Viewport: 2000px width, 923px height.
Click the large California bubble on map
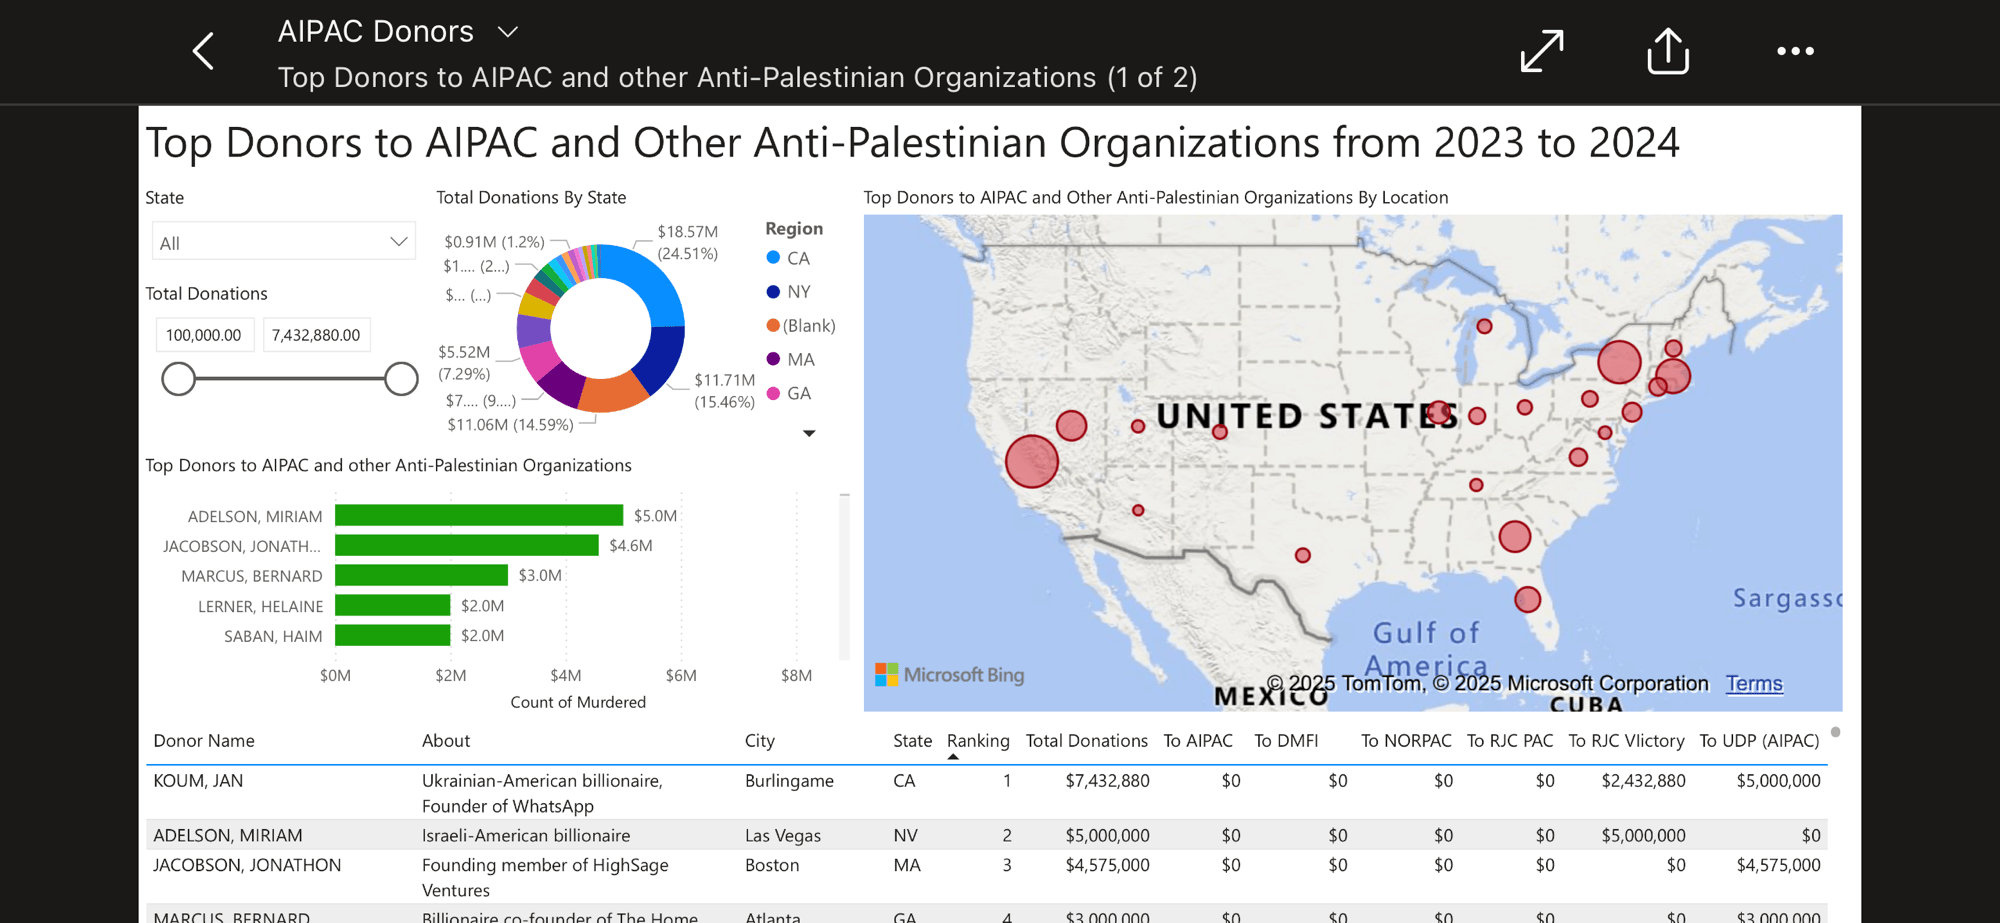tap(1031, 461)
